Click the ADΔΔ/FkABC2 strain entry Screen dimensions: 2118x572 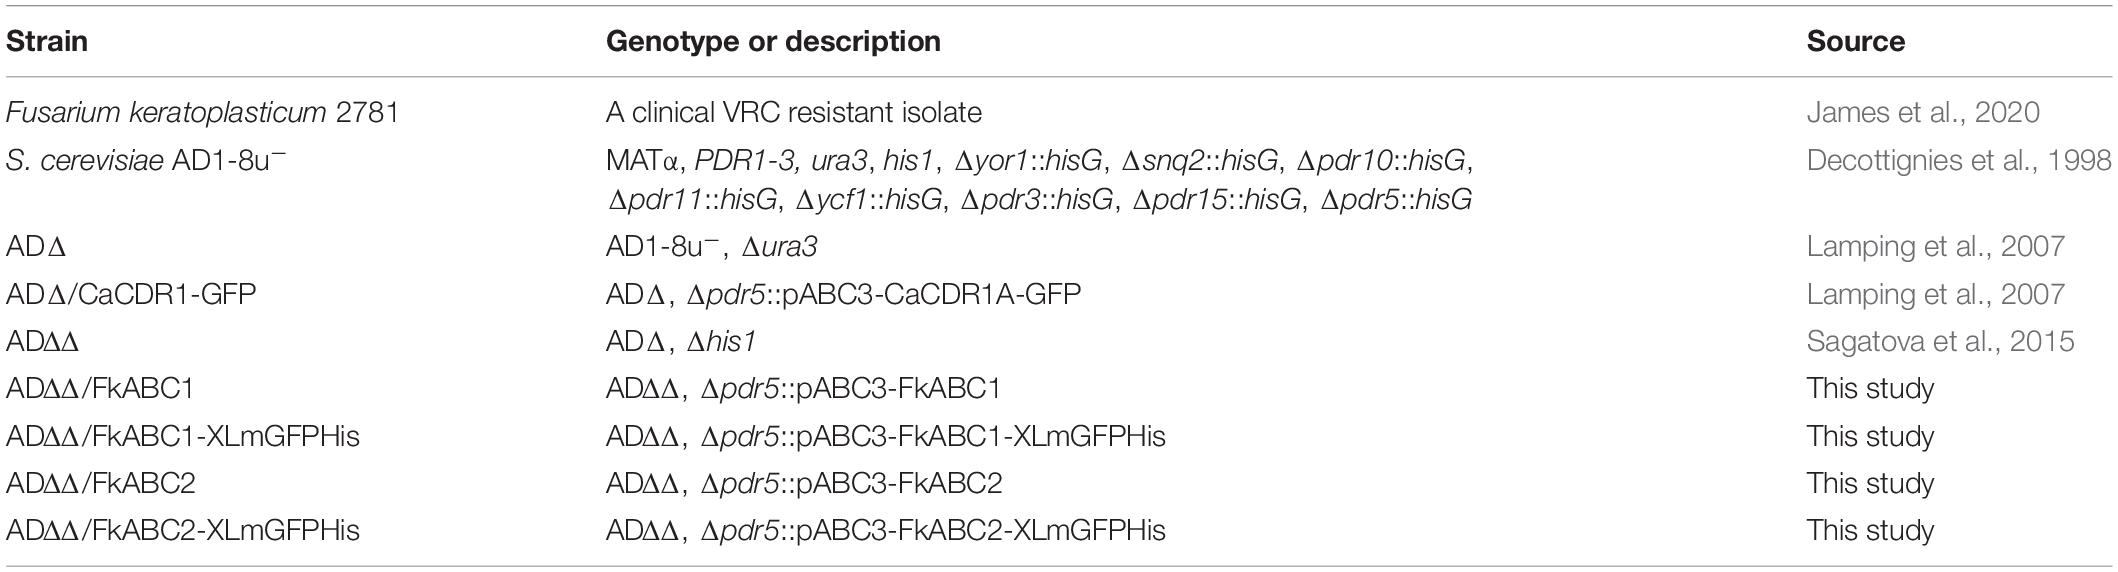coord(101,483)
